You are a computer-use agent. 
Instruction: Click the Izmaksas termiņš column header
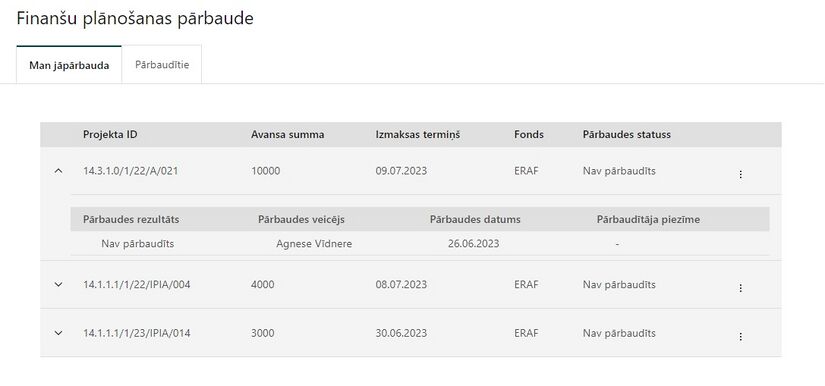[x=418, y=135]
